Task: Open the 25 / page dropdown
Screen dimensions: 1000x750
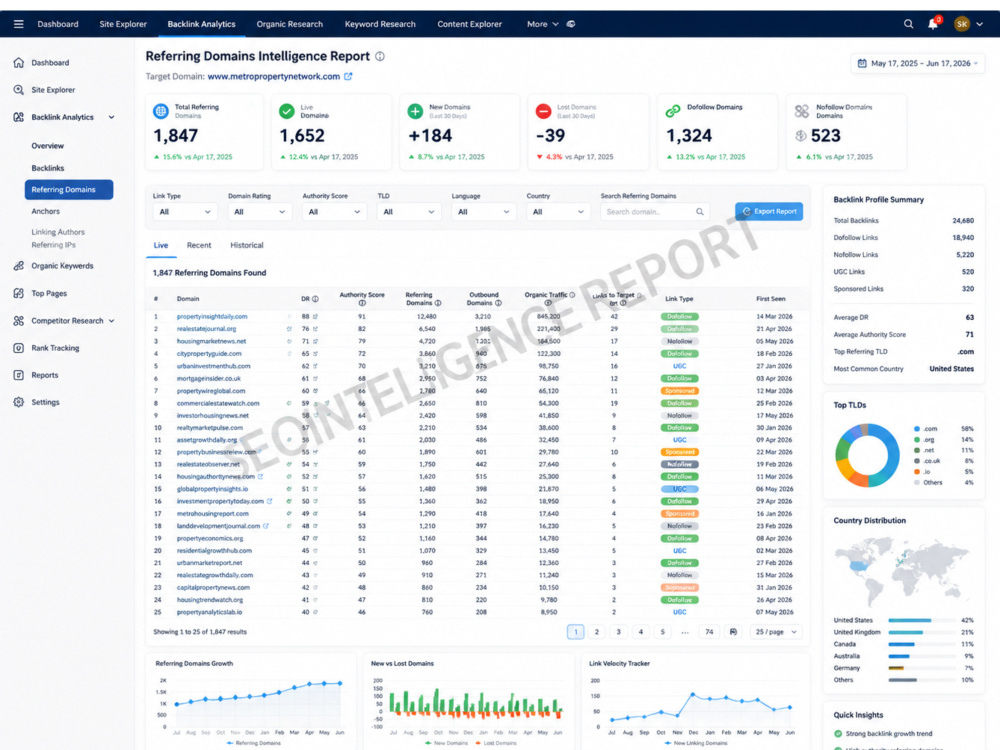Action: (776, 632)
